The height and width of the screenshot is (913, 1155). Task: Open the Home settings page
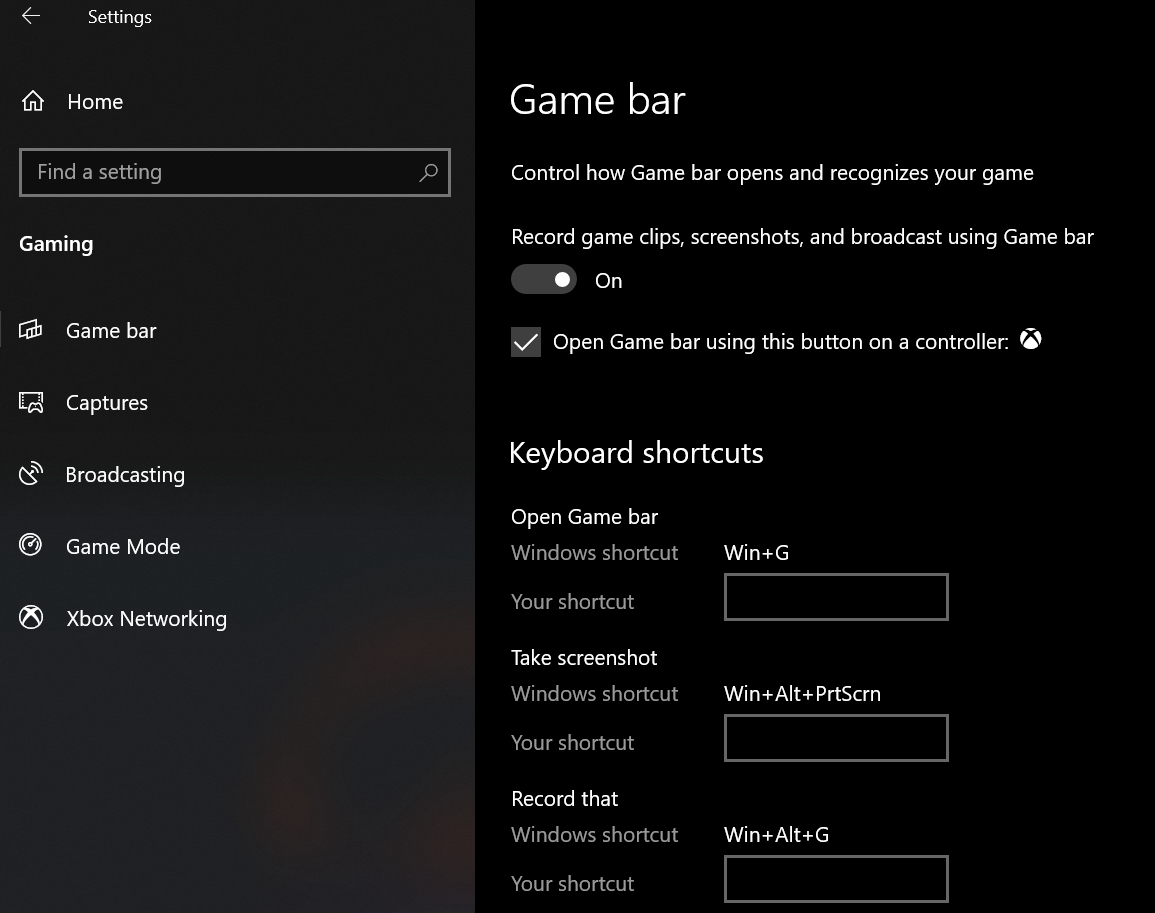(x=94, y=102)
